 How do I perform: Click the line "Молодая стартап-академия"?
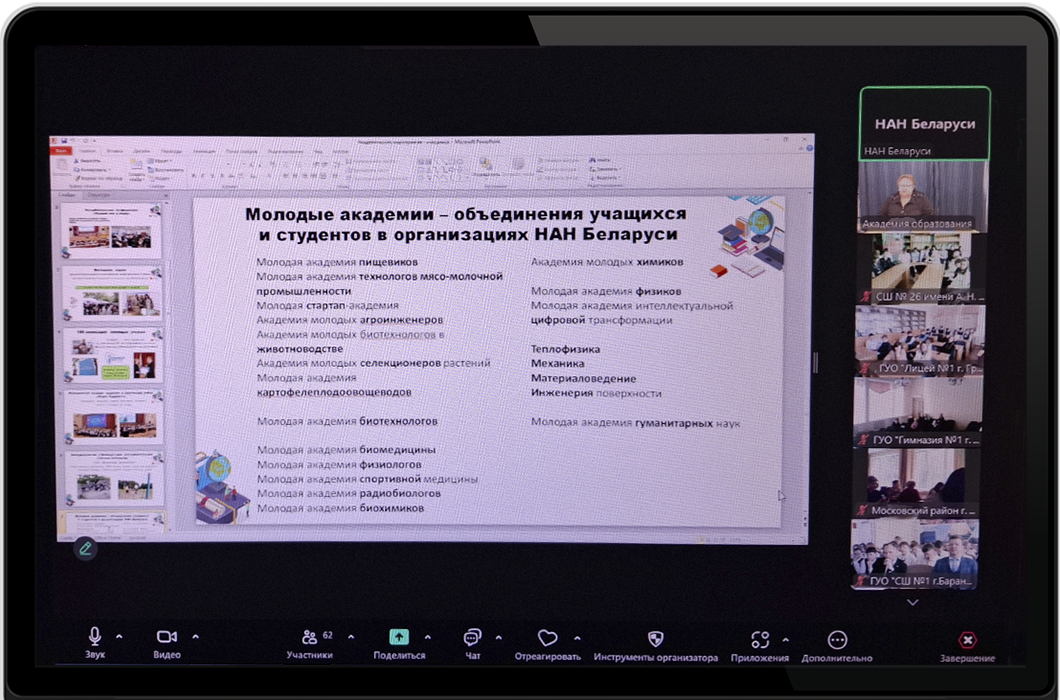tap(327, 305)
